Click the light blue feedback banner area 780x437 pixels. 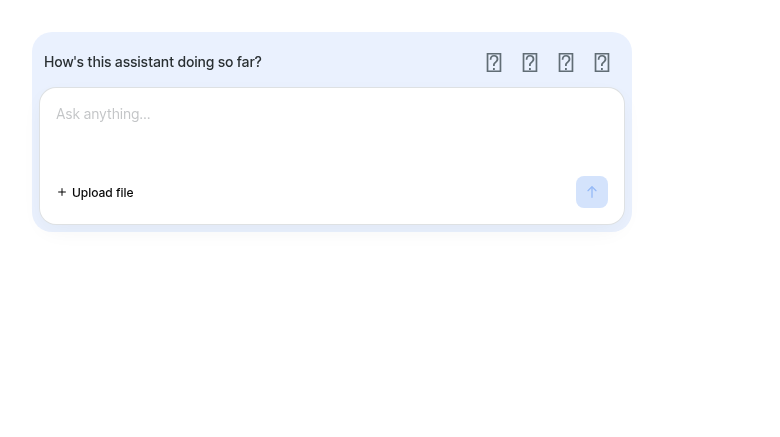coord(332,61)
